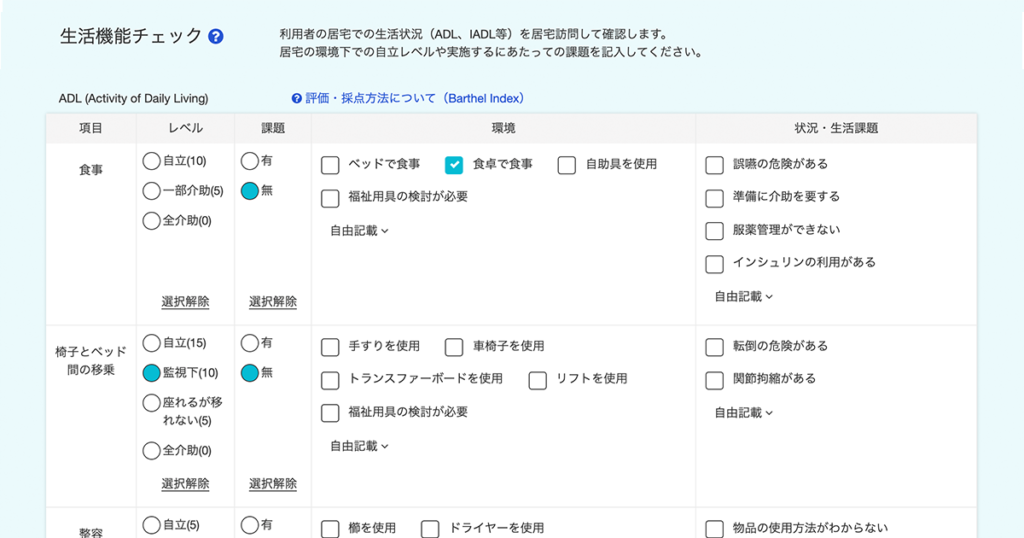The image size is (1024, 538).
Task: Select 一部介助(5) radio for 食事
Action: pos(151,191)
